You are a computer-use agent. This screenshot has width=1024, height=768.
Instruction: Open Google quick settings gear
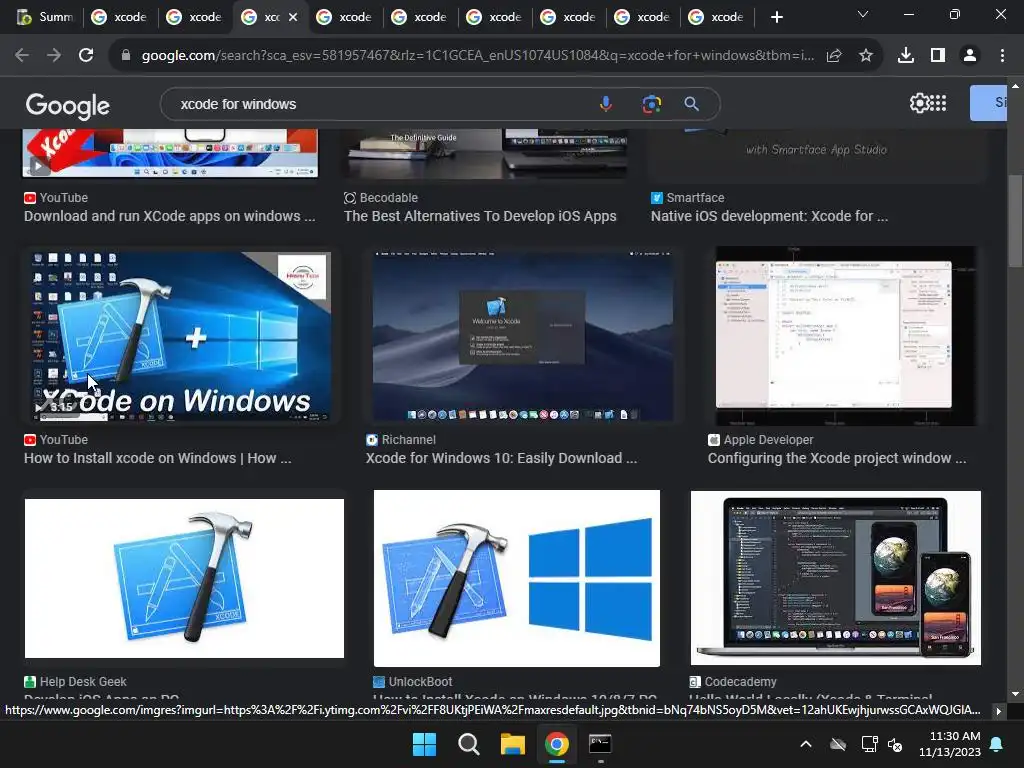[919, 103]
